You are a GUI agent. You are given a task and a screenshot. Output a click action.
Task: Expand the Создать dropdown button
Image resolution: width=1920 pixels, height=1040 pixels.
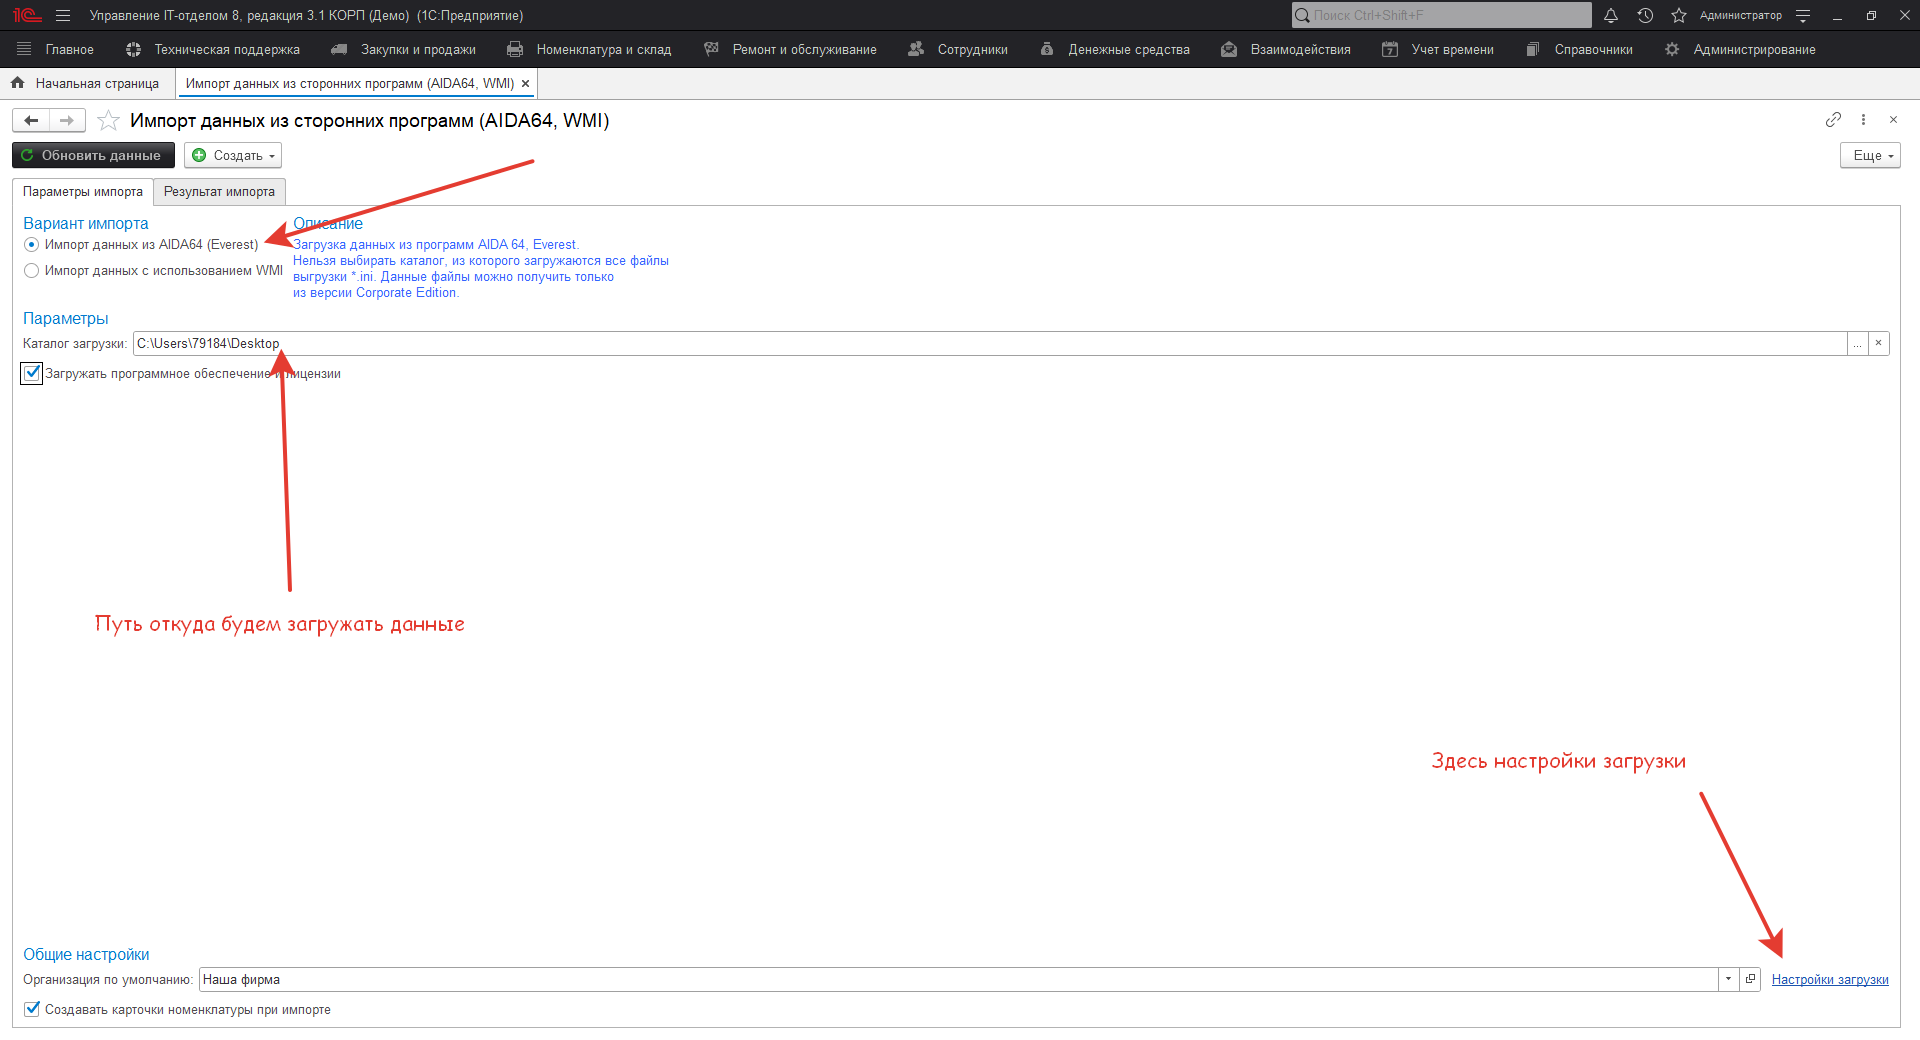(x=233, y=155)
